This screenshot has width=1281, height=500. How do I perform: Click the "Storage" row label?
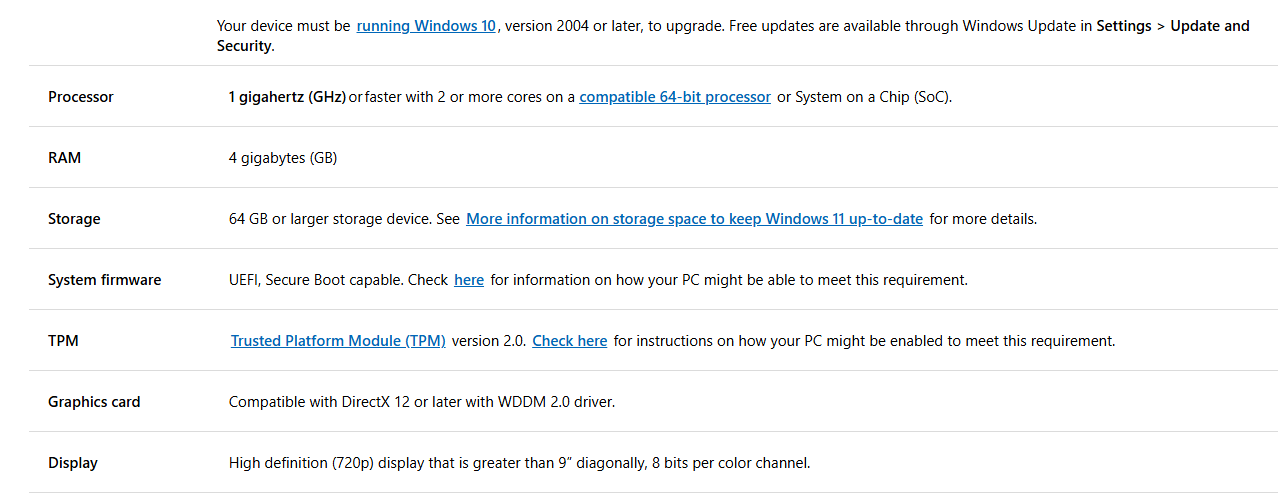tap(74, 219)
